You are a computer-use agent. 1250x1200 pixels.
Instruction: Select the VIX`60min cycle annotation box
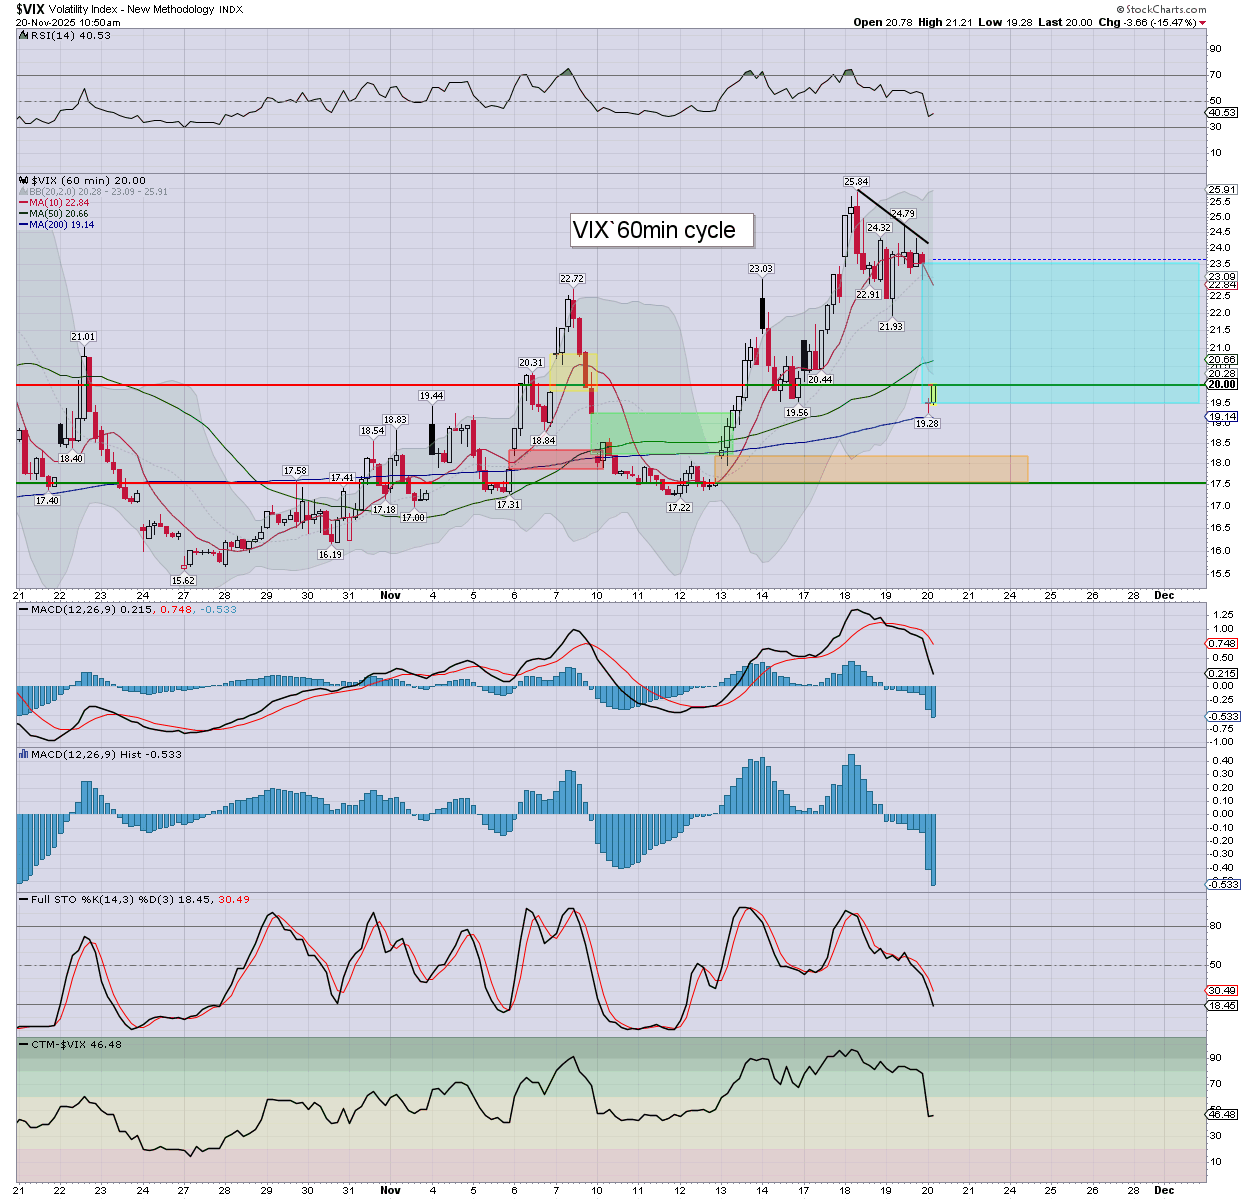662,230
